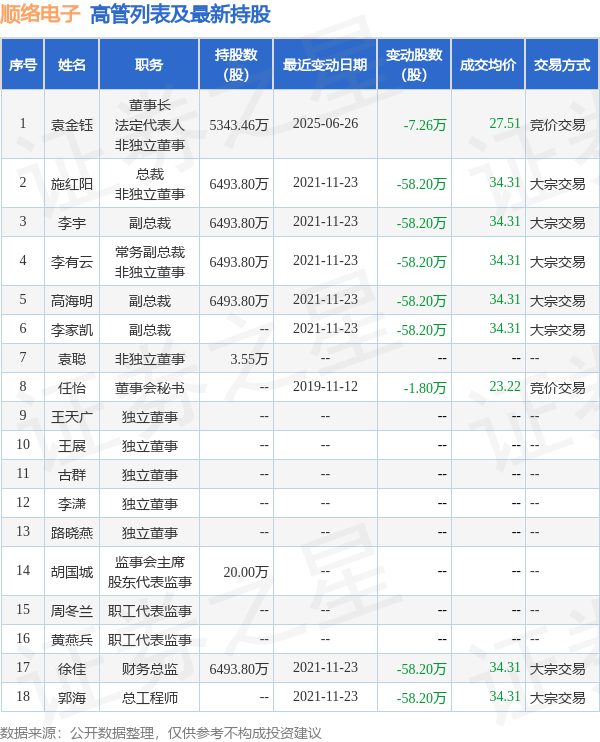Click the holding value 3.55万
Image resolution: width=600 pixels, height=742 pixels.
249,359
